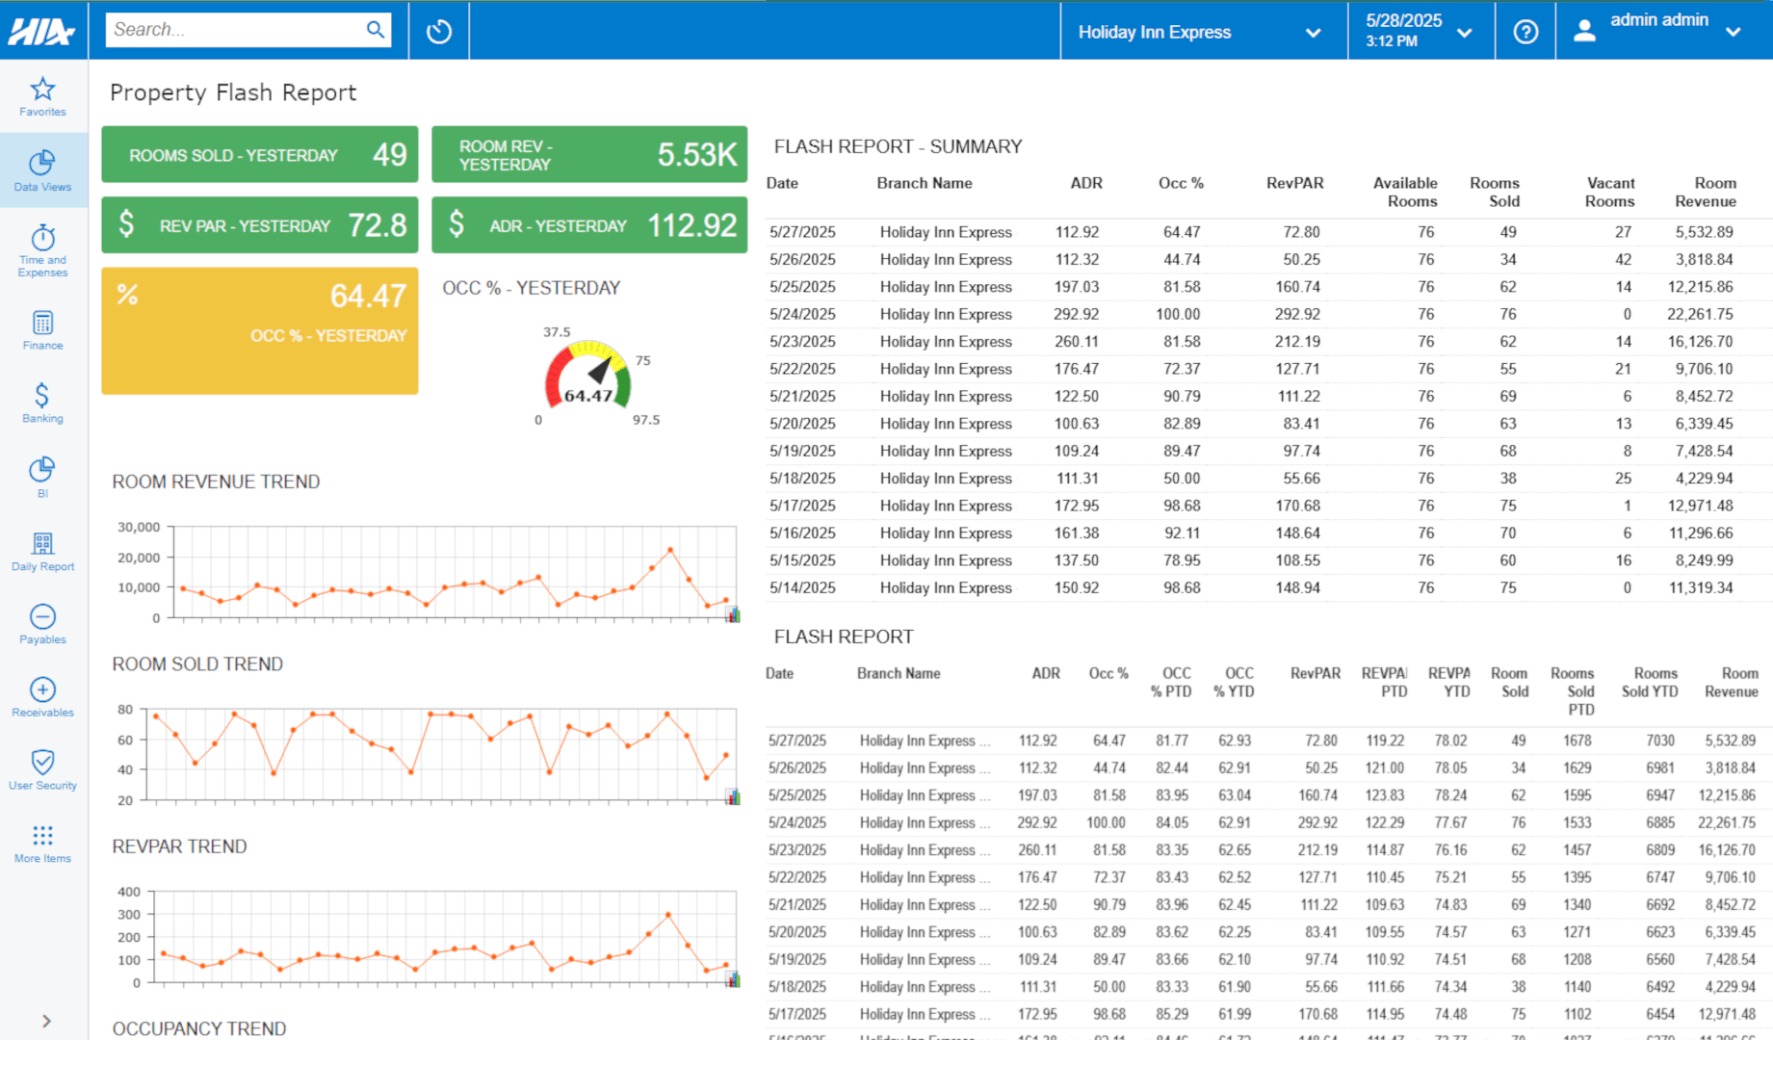Open the Daily Report workspace

(x=42, y=551)
